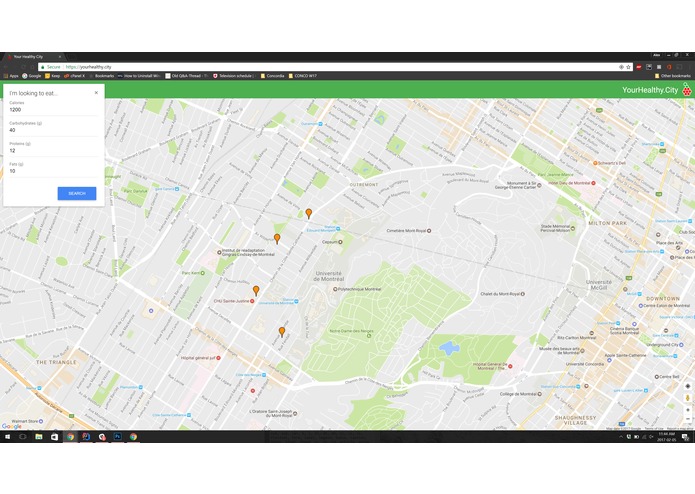Select the orange marker south of Université de Montréal station
Screen dimensions: 695x494
coord(282,332)
